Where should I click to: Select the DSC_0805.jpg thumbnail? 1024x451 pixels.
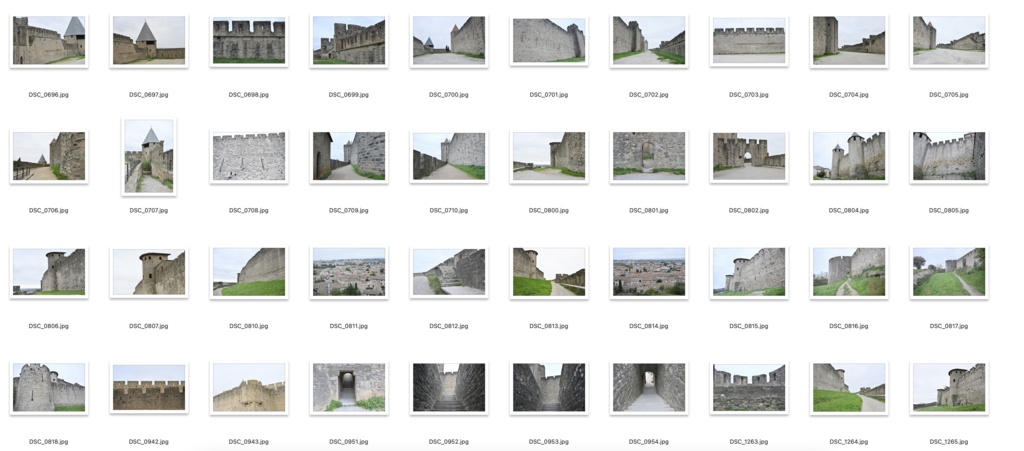tap(949, 156)
